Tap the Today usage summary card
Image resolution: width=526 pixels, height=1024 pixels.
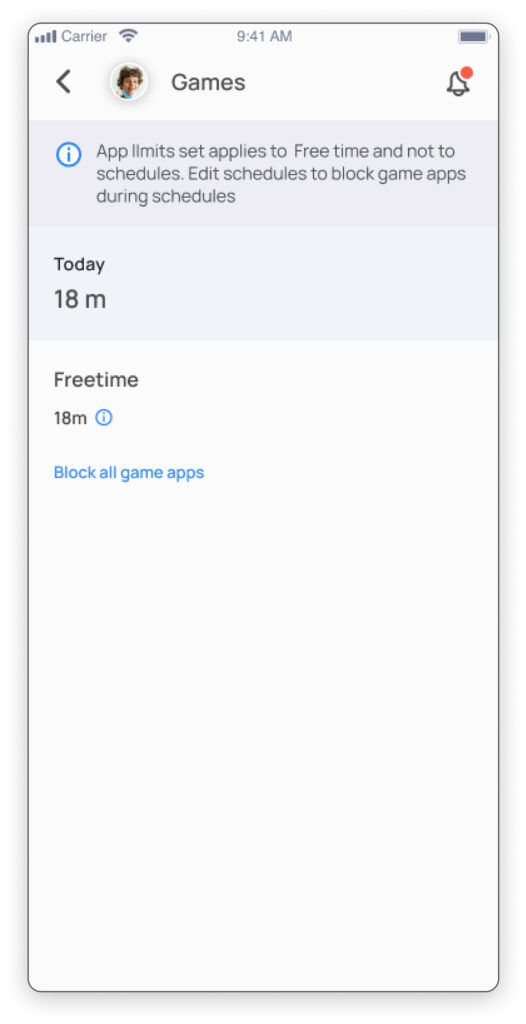pyautogui.click(x=263, y=283)
